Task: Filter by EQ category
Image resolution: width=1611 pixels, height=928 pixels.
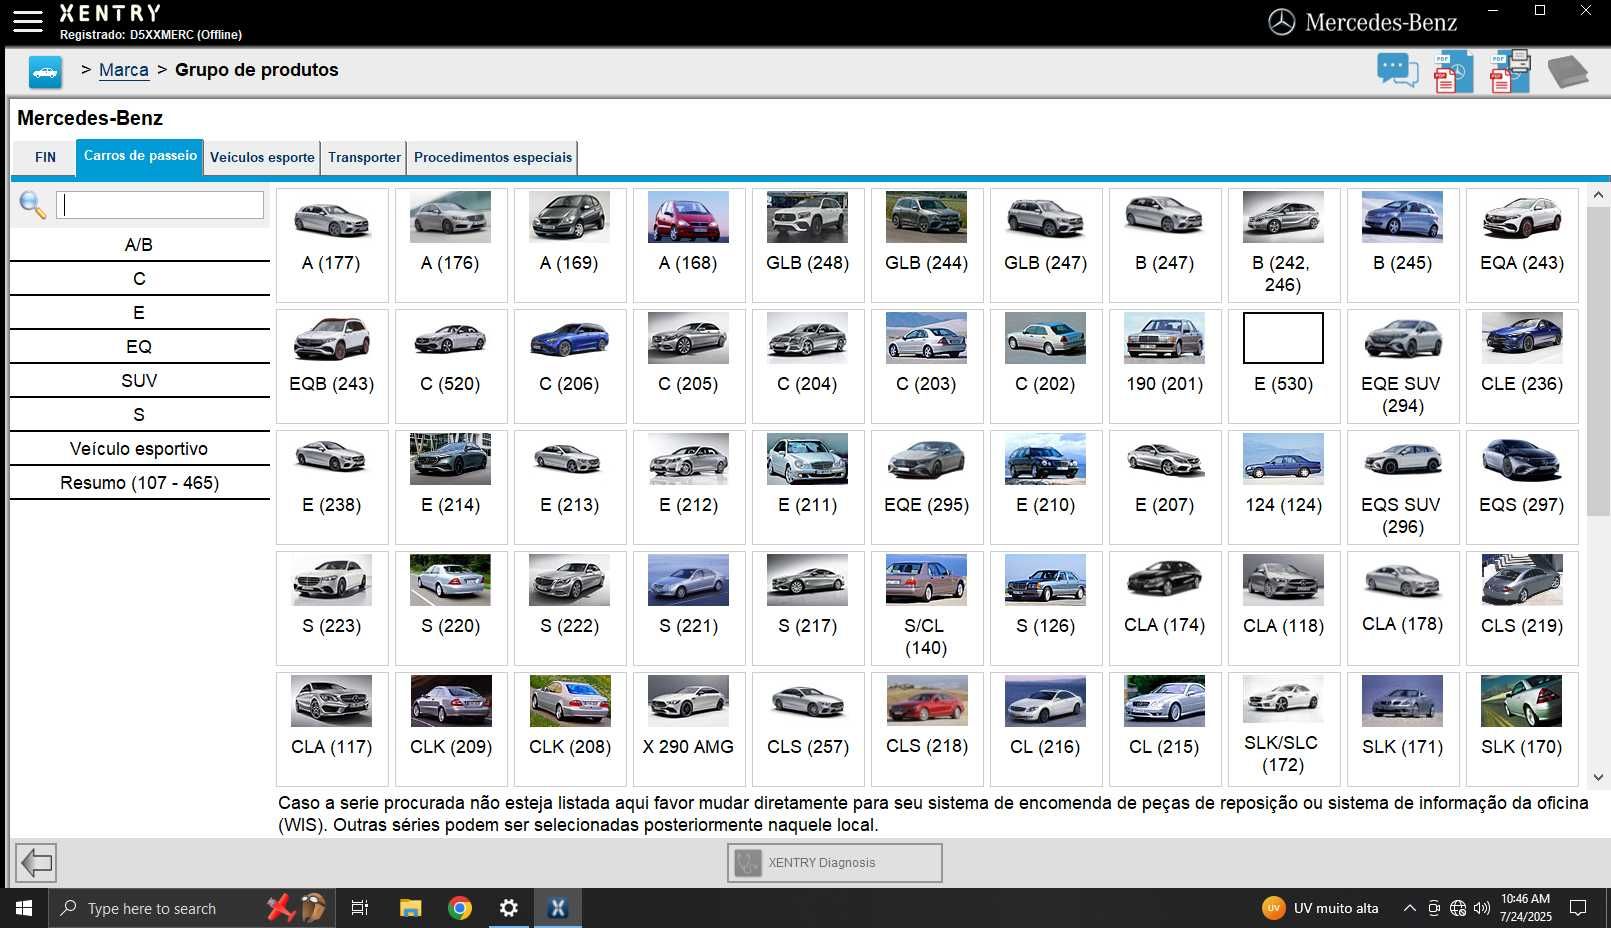Action: click(x=139, y=347)
